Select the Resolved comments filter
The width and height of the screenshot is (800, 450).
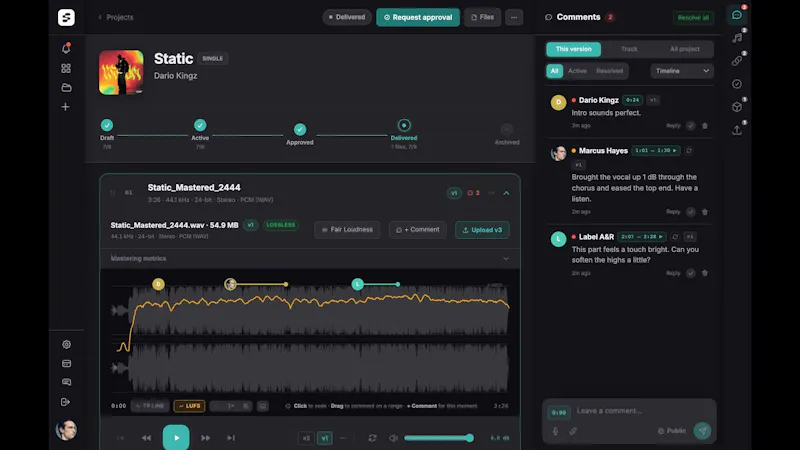click(x=609, y=71)
